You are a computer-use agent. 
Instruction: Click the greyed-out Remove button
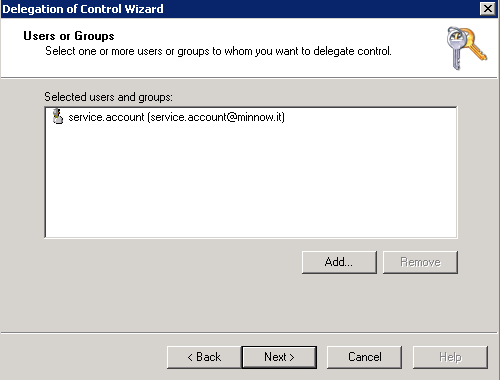click(420, 262)
